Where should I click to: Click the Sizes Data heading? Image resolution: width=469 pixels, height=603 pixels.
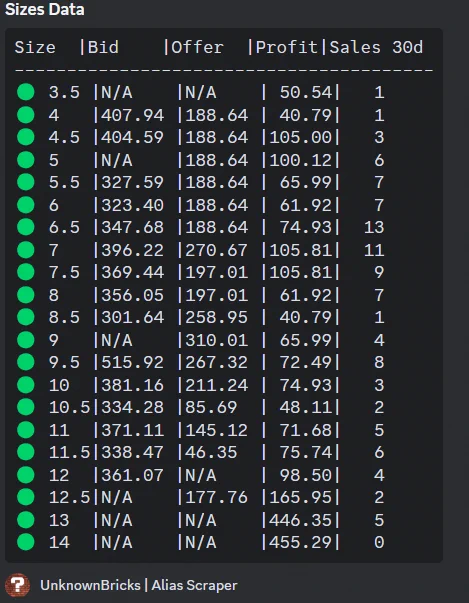[45, 10]
